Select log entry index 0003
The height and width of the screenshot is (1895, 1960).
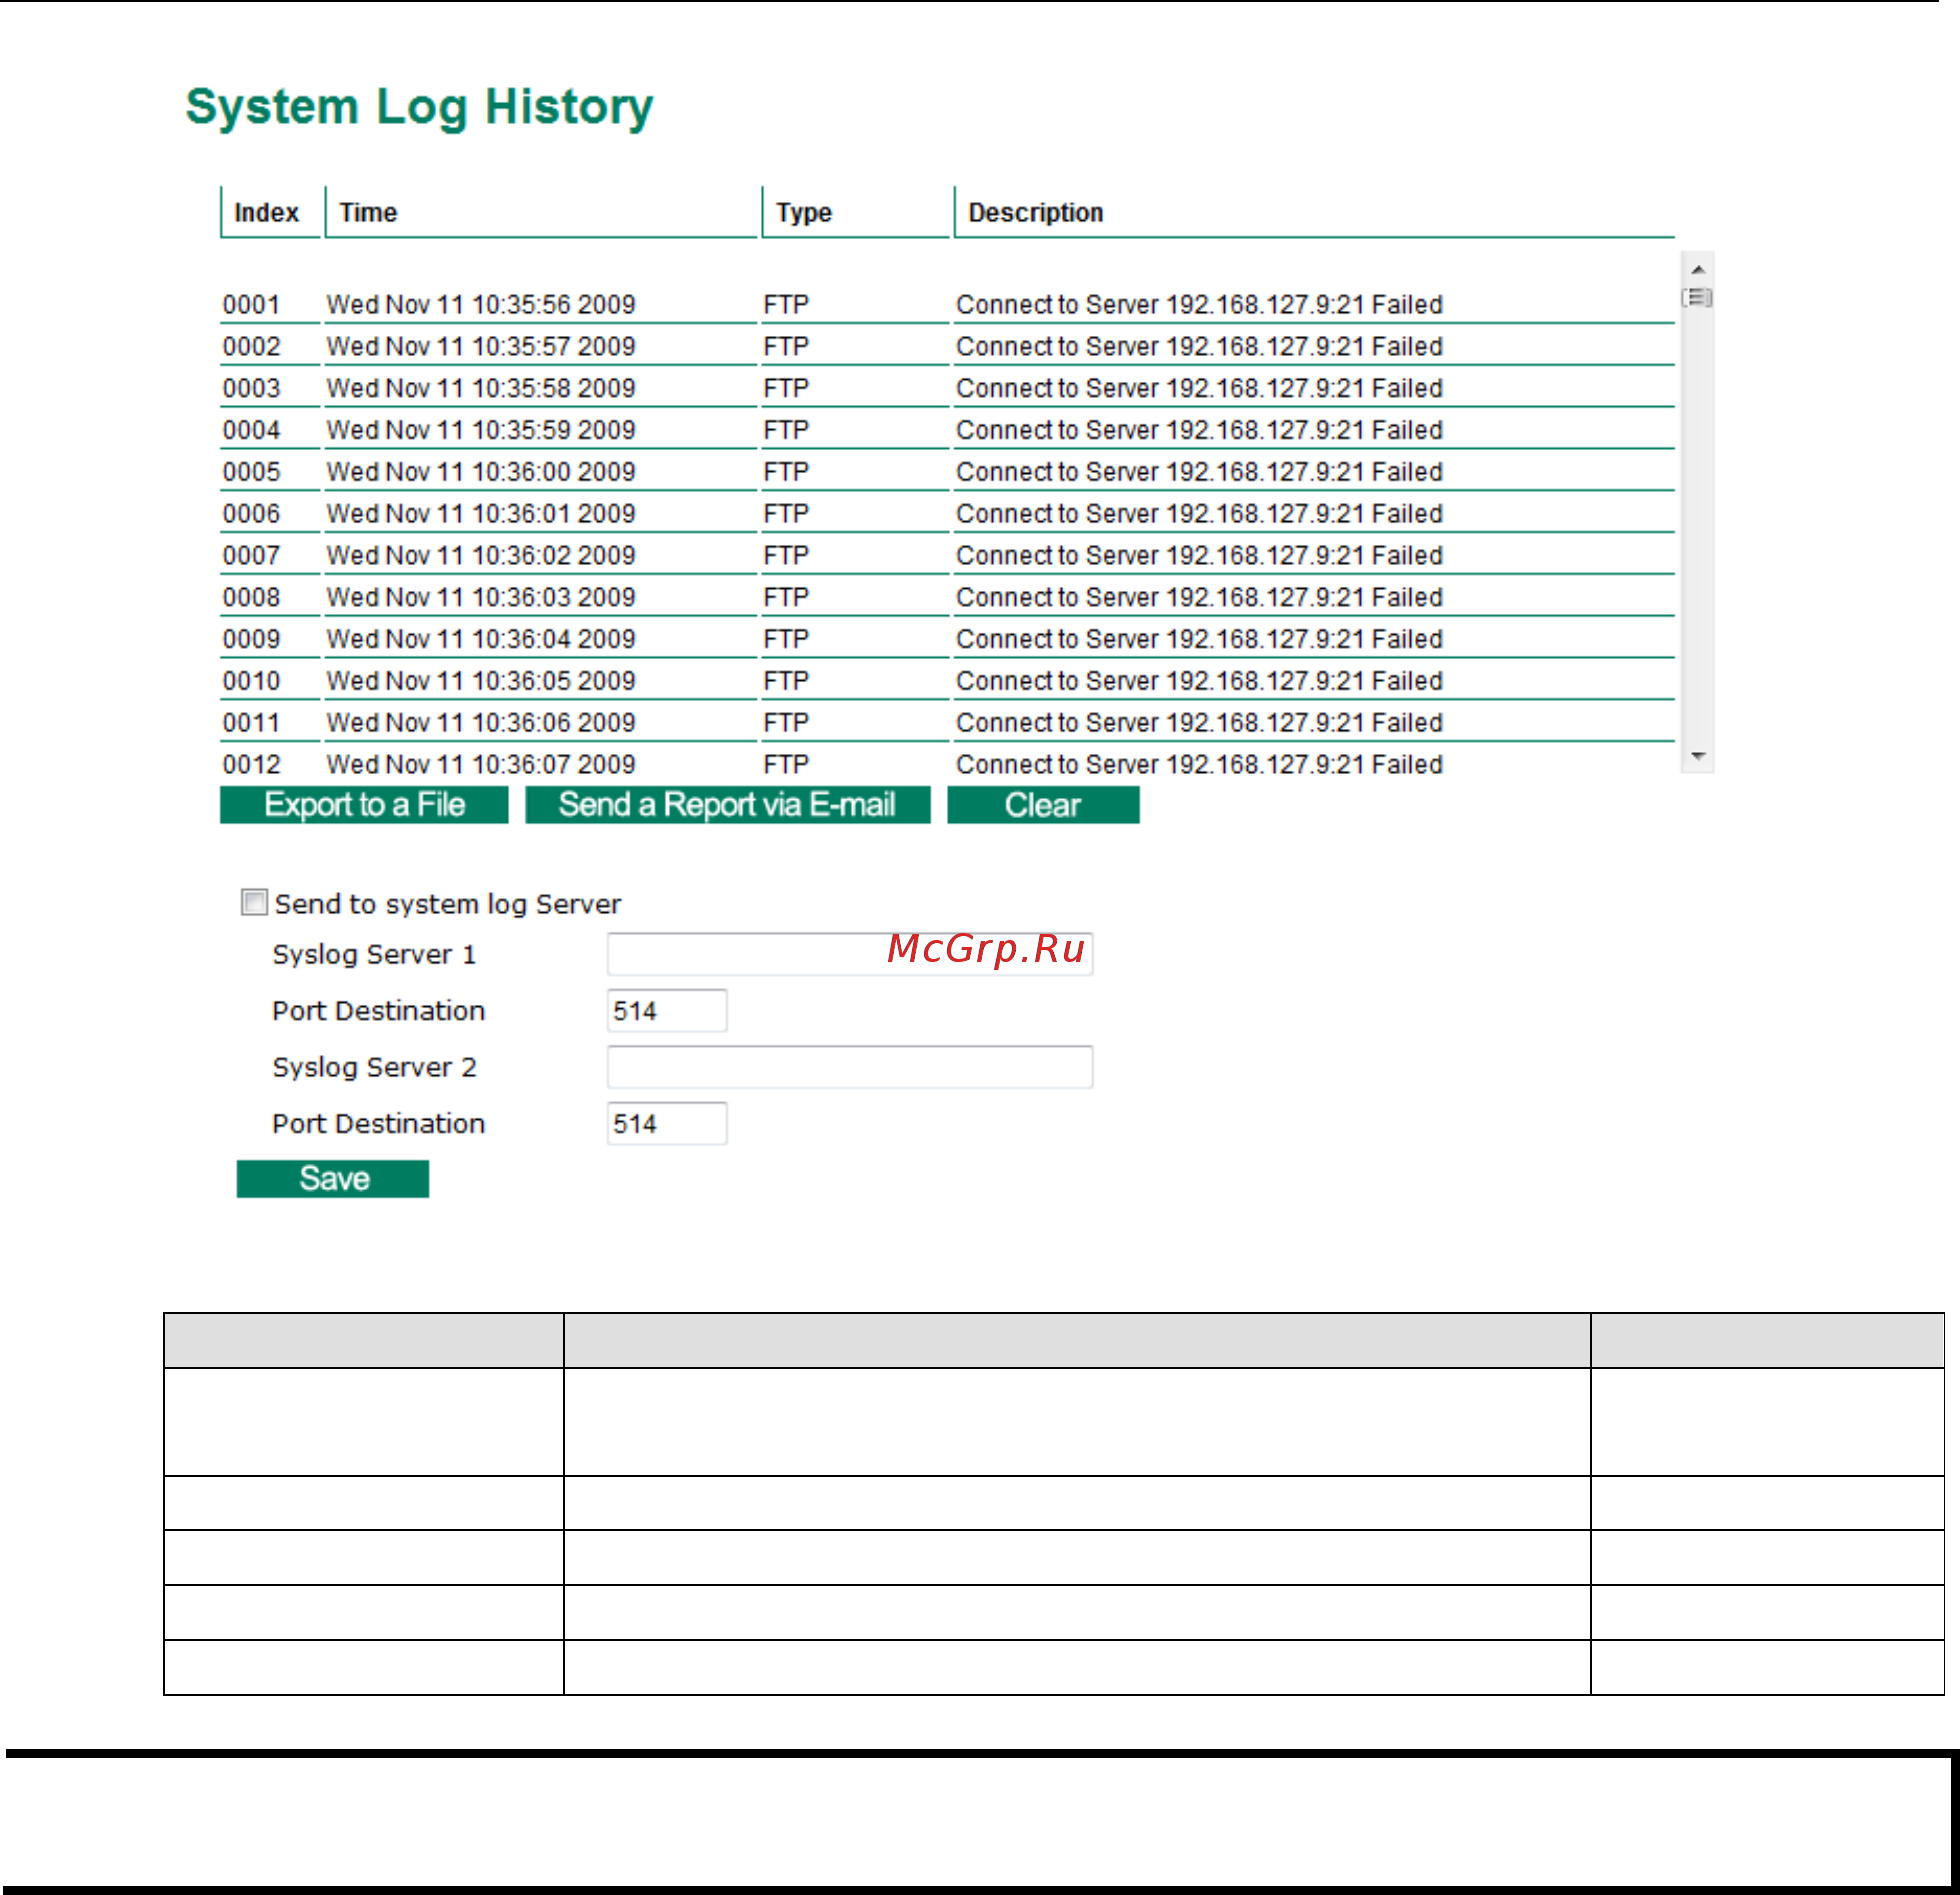pos(251,389)
